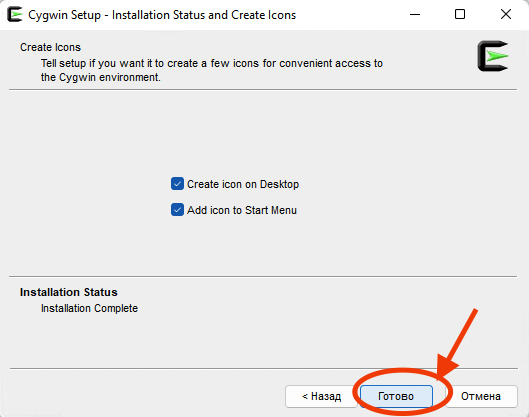Click the 'Installation Complete' status text
529x417 pixels.
[x=89, y=308]
